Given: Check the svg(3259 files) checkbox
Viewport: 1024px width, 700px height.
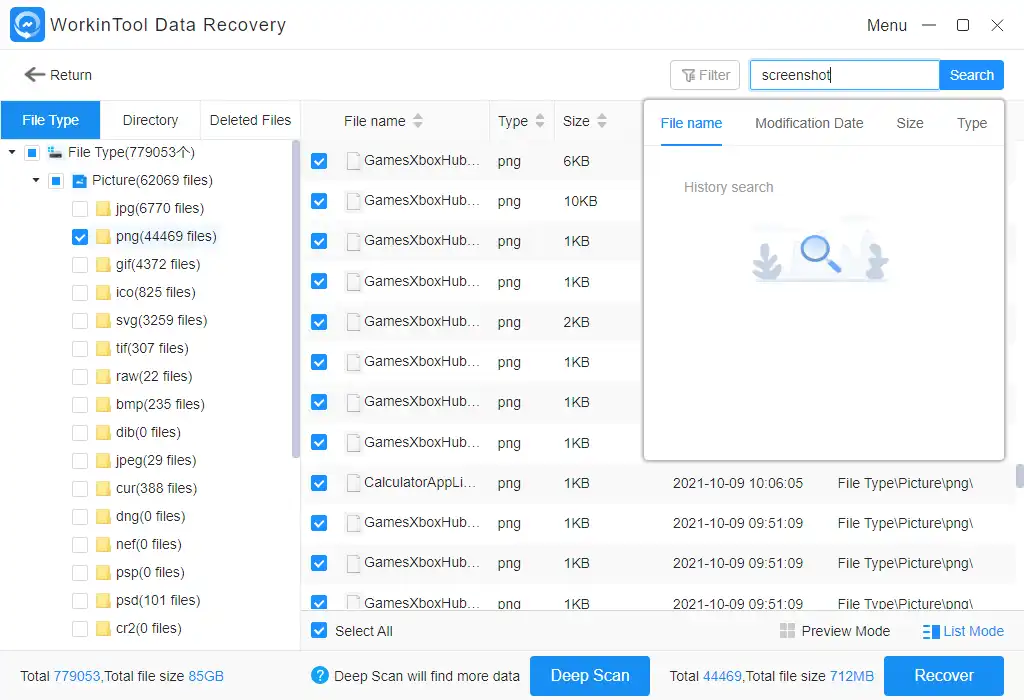Looking at the screenshot, I should tap(80, 321).
